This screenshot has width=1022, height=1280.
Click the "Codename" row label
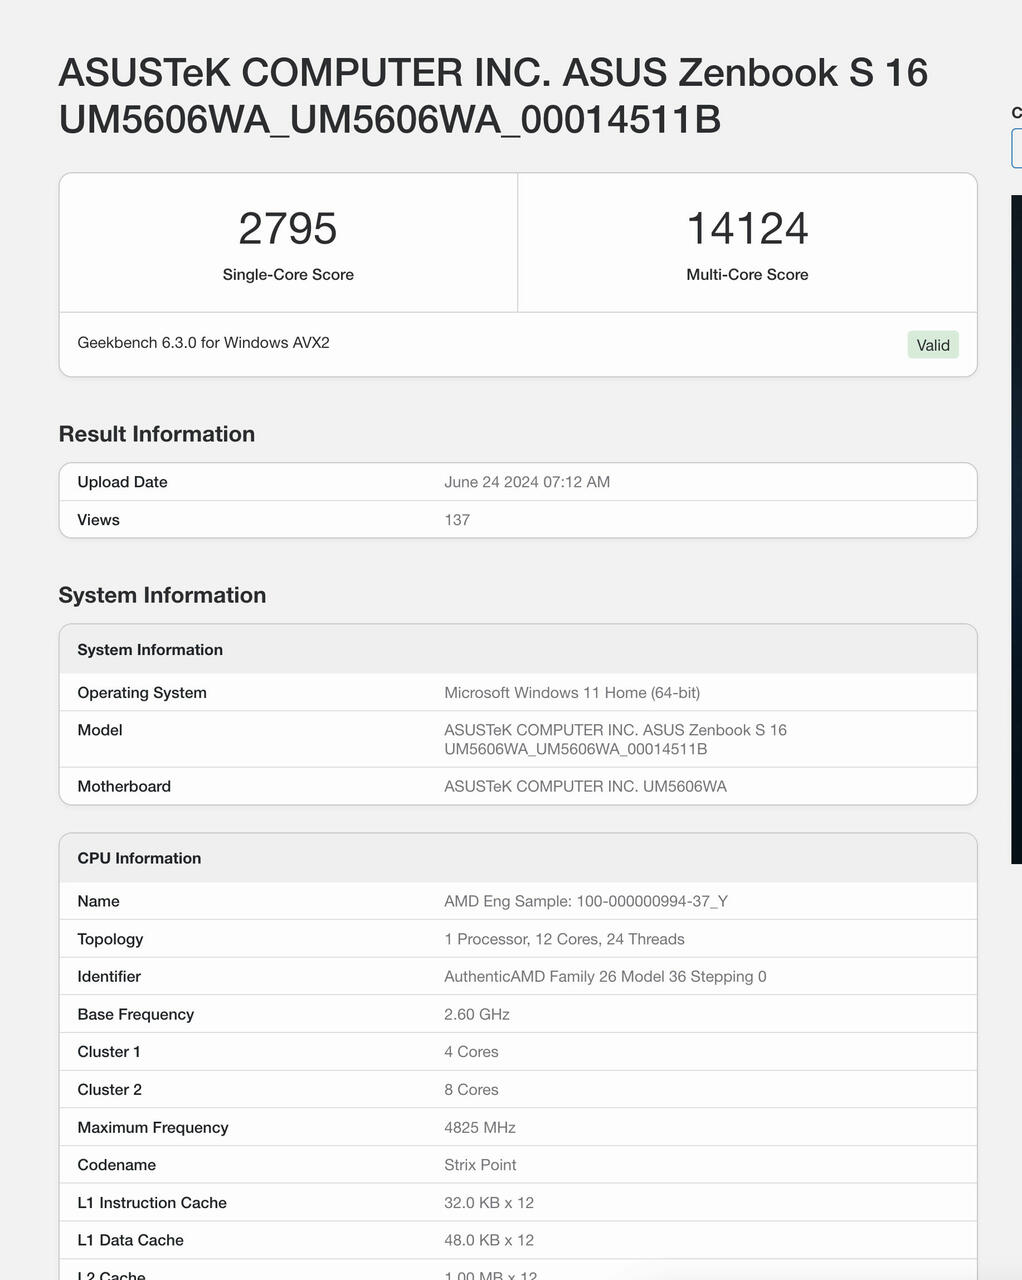pos(117,1165)
